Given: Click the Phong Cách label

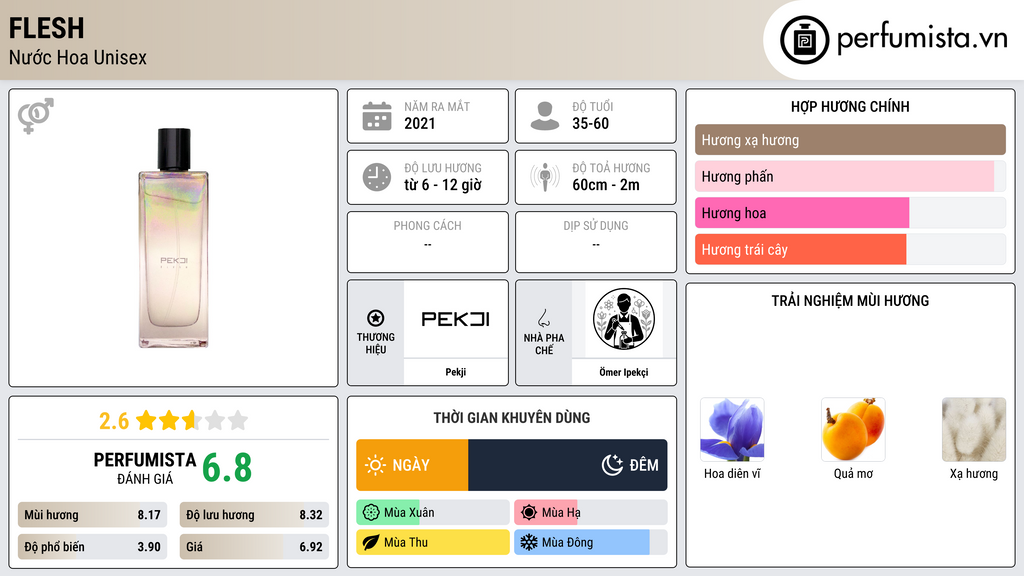Looking at the screenshot, I should (x=427, y=225).
